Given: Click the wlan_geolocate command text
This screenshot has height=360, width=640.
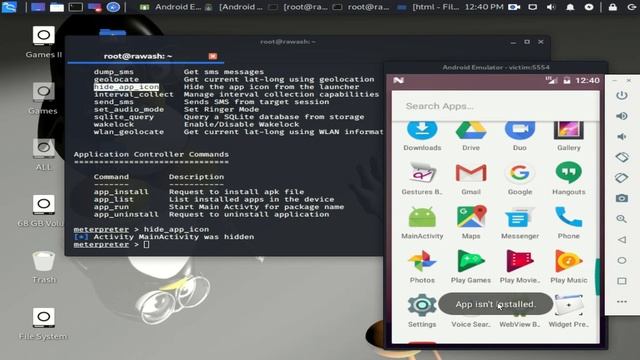Looking at the screenshot, I should pyautogui.click(x=129, y=132).
